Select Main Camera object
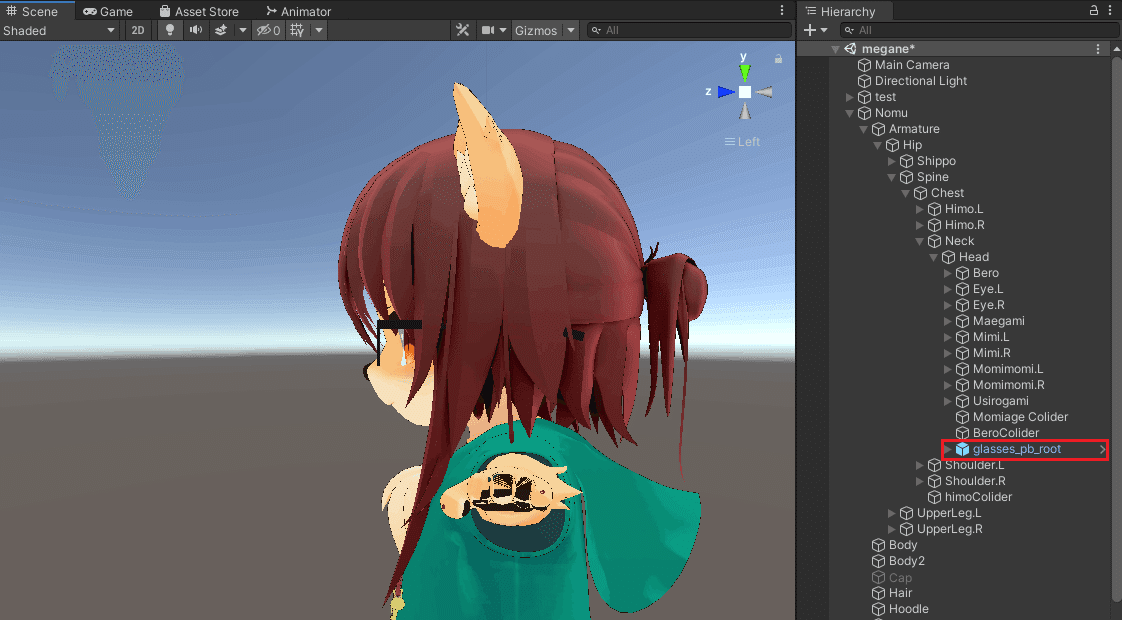This screenshot has height=620, width=1122. pos(912,64)
